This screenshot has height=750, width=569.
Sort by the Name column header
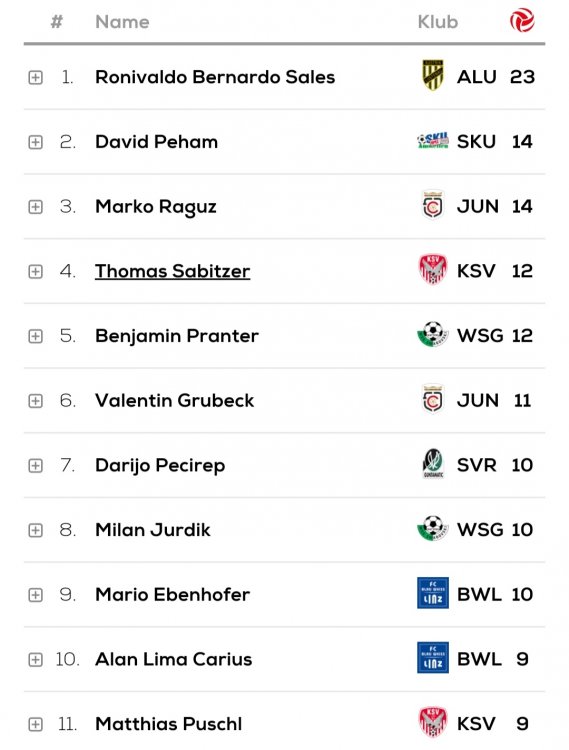pyautogui.click(x=122, y=22)
